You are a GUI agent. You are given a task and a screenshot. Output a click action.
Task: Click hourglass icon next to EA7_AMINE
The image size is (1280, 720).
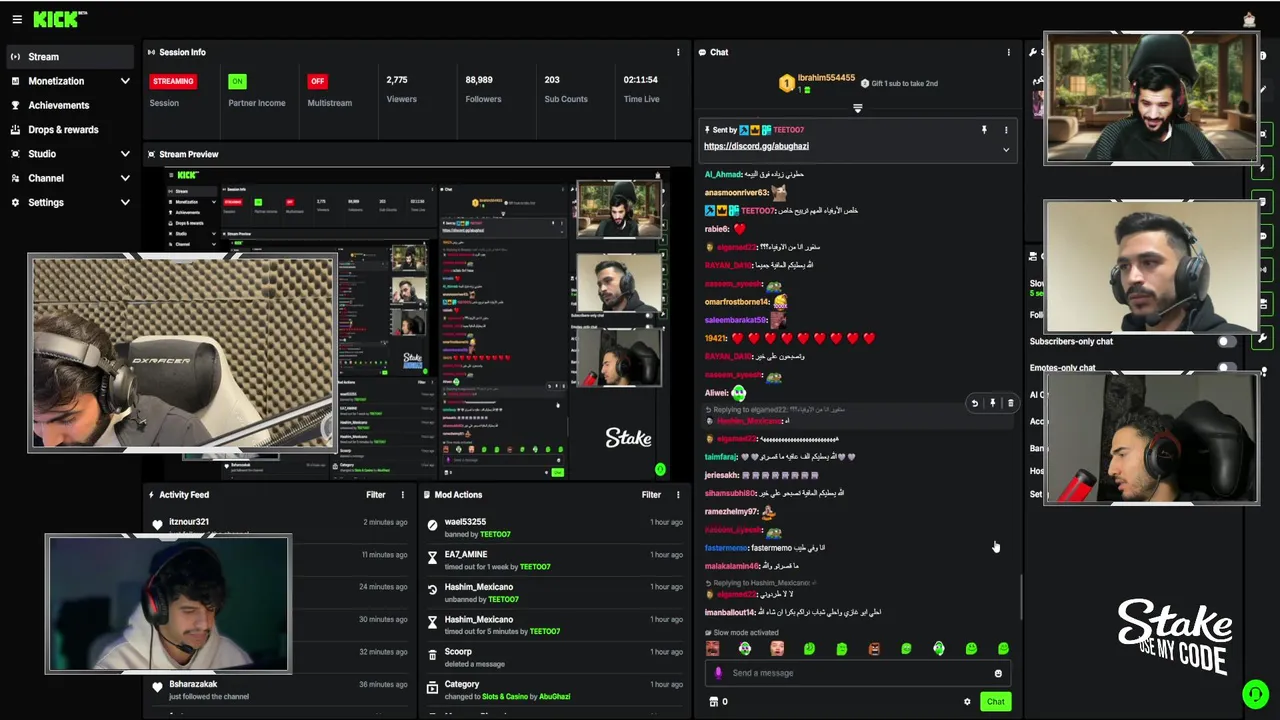click(433, 558)
